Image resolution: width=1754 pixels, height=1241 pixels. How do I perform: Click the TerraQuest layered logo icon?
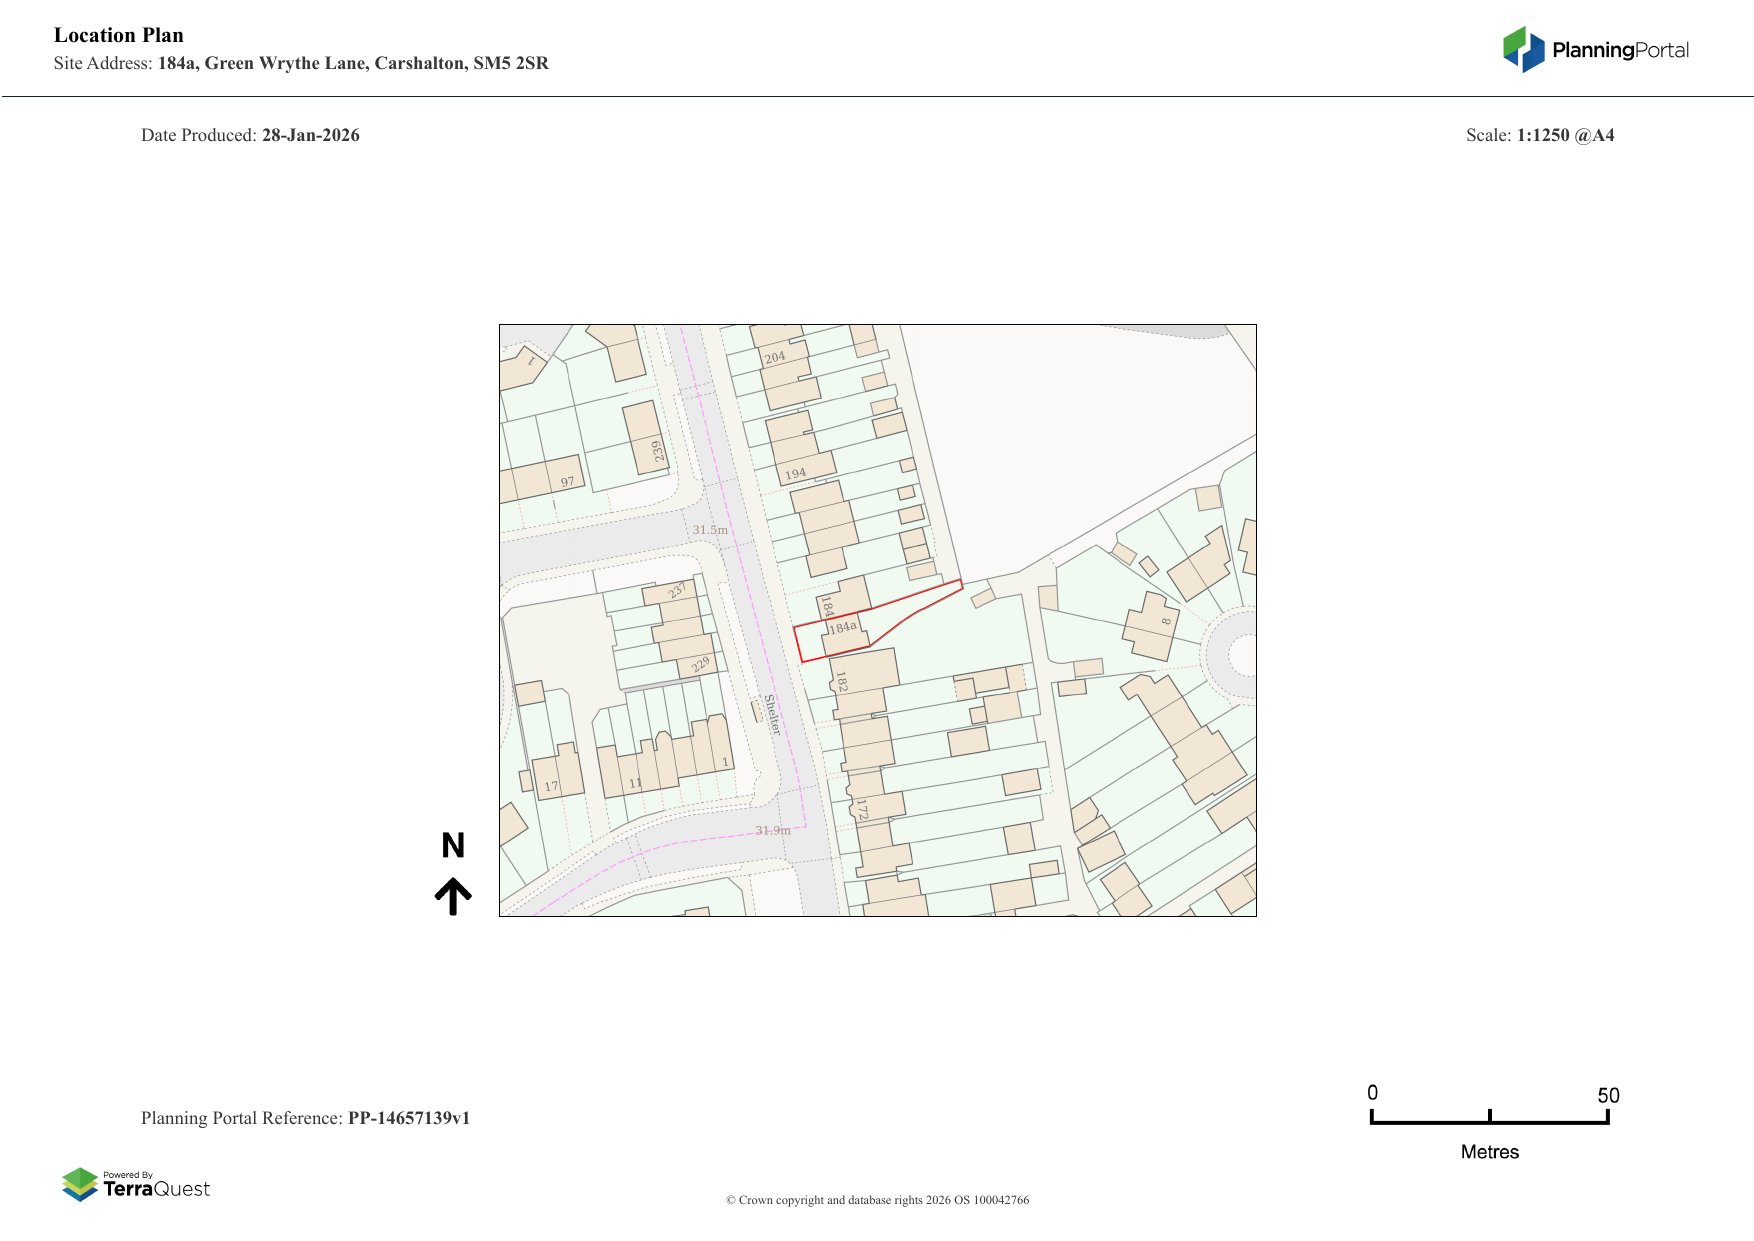point(80,1184)
